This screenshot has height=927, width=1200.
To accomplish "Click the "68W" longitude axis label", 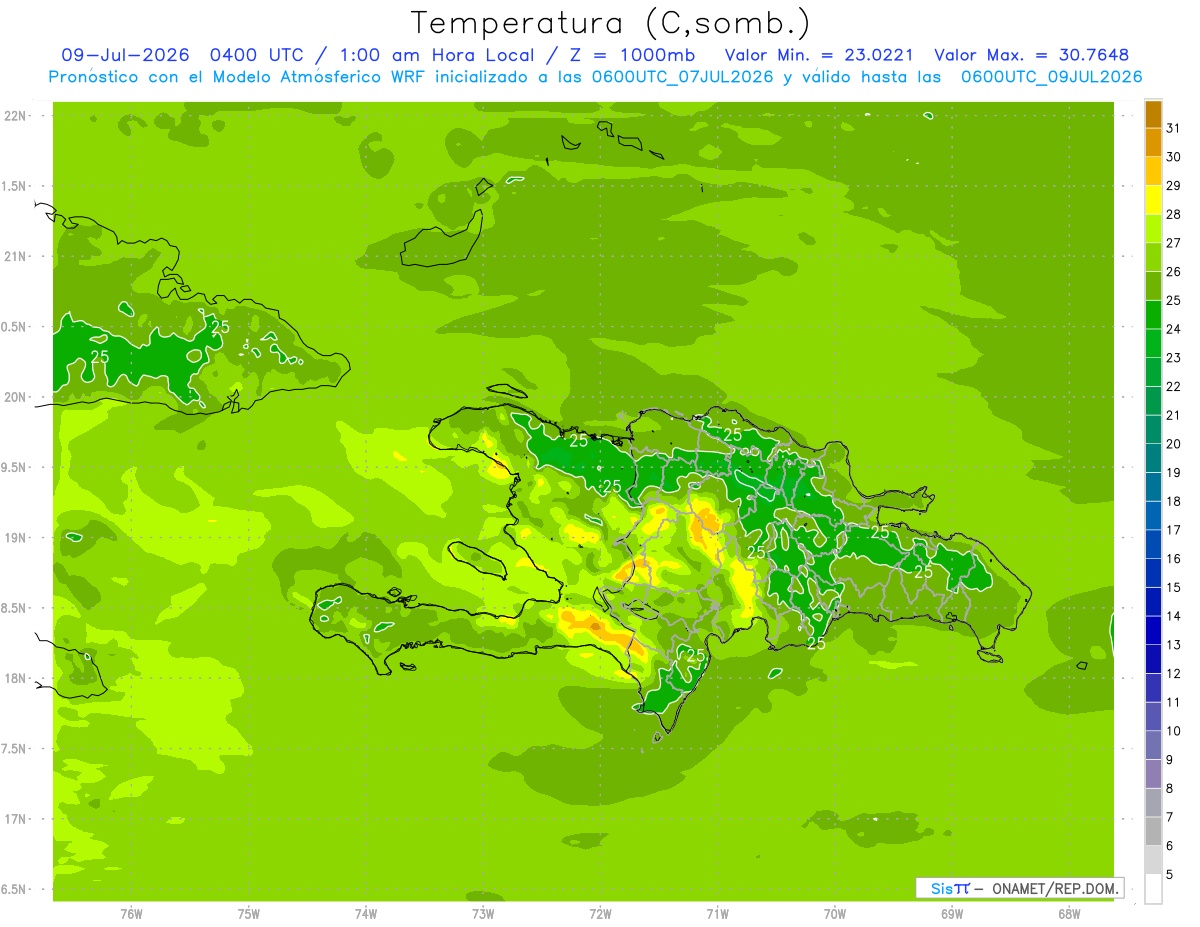I will pos(1068,913).
